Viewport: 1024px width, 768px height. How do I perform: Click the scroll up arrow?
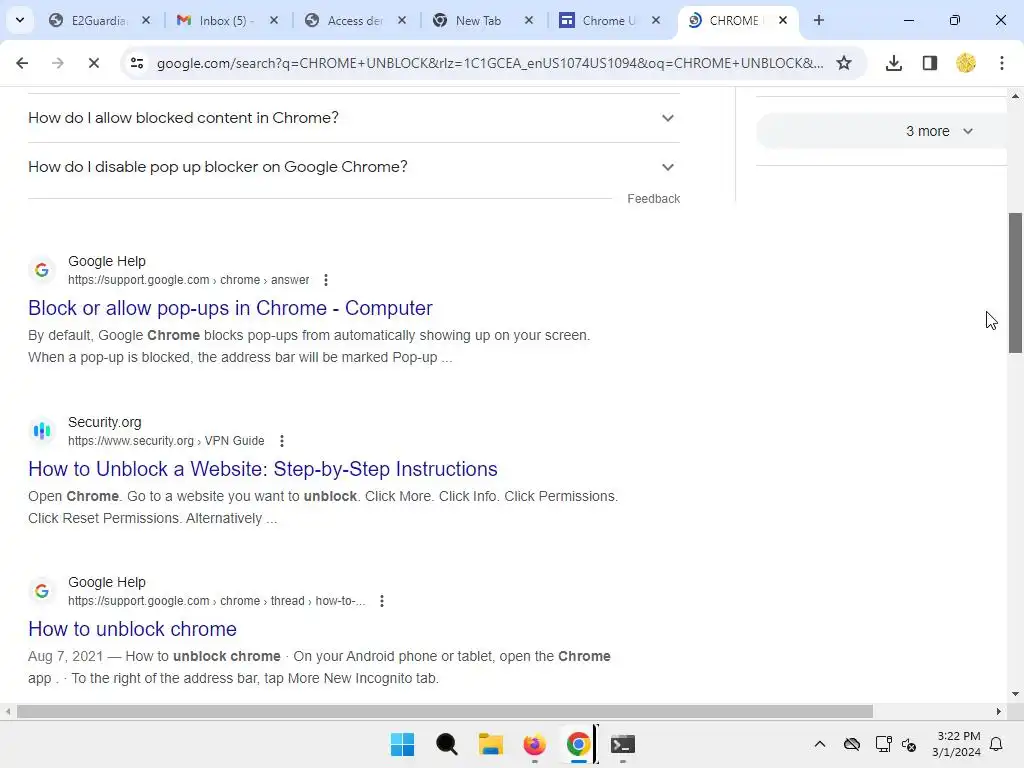[x=1016, y=96]
